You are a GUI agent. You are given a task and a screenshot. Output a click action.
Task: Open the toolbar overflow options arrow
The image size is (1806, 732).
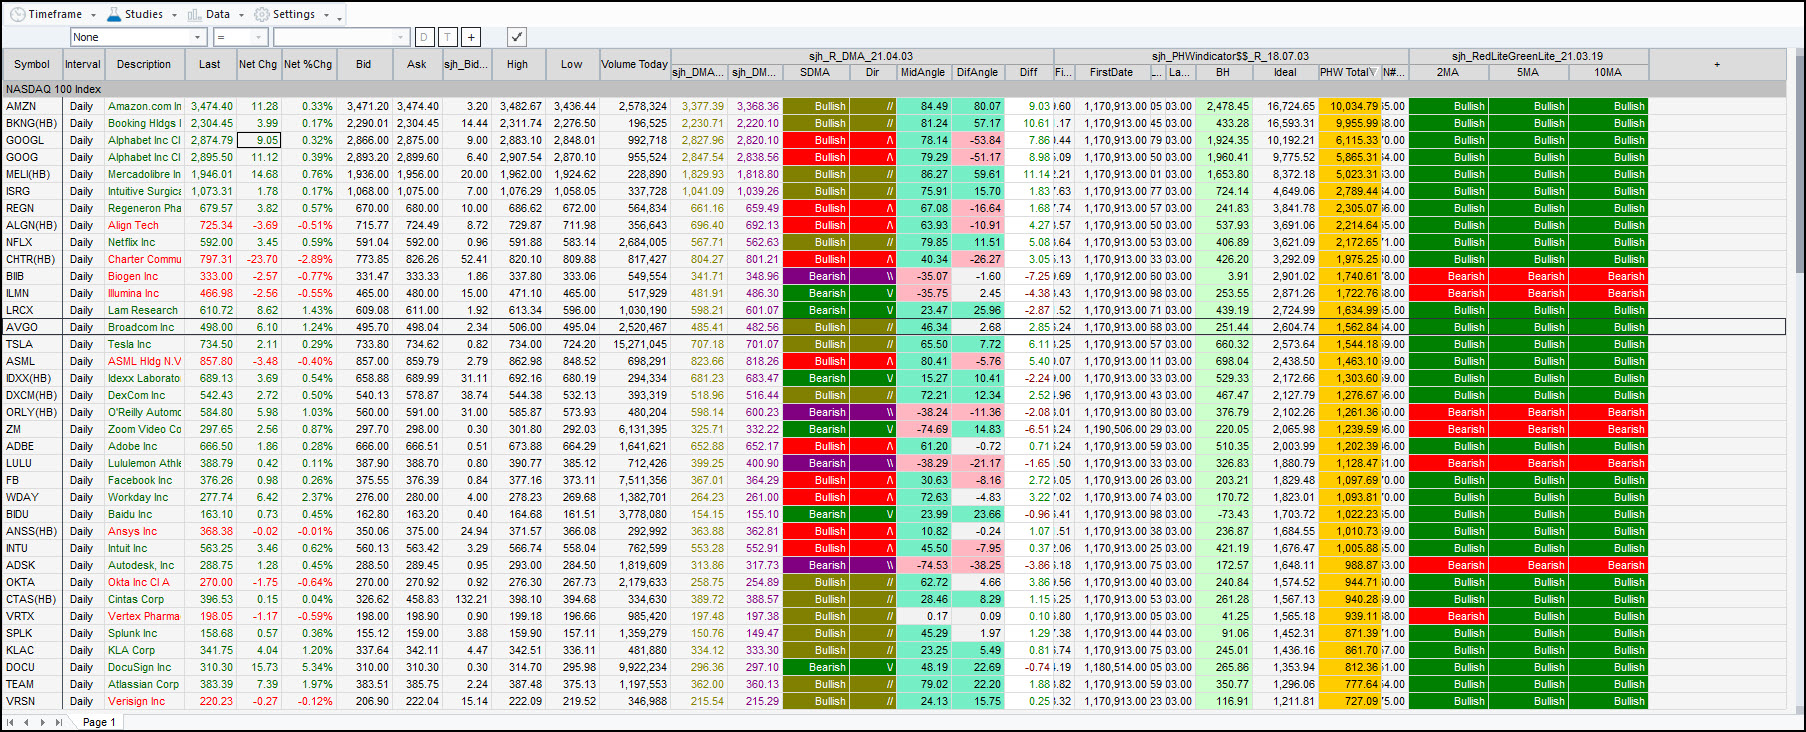[x=340, y=17]
